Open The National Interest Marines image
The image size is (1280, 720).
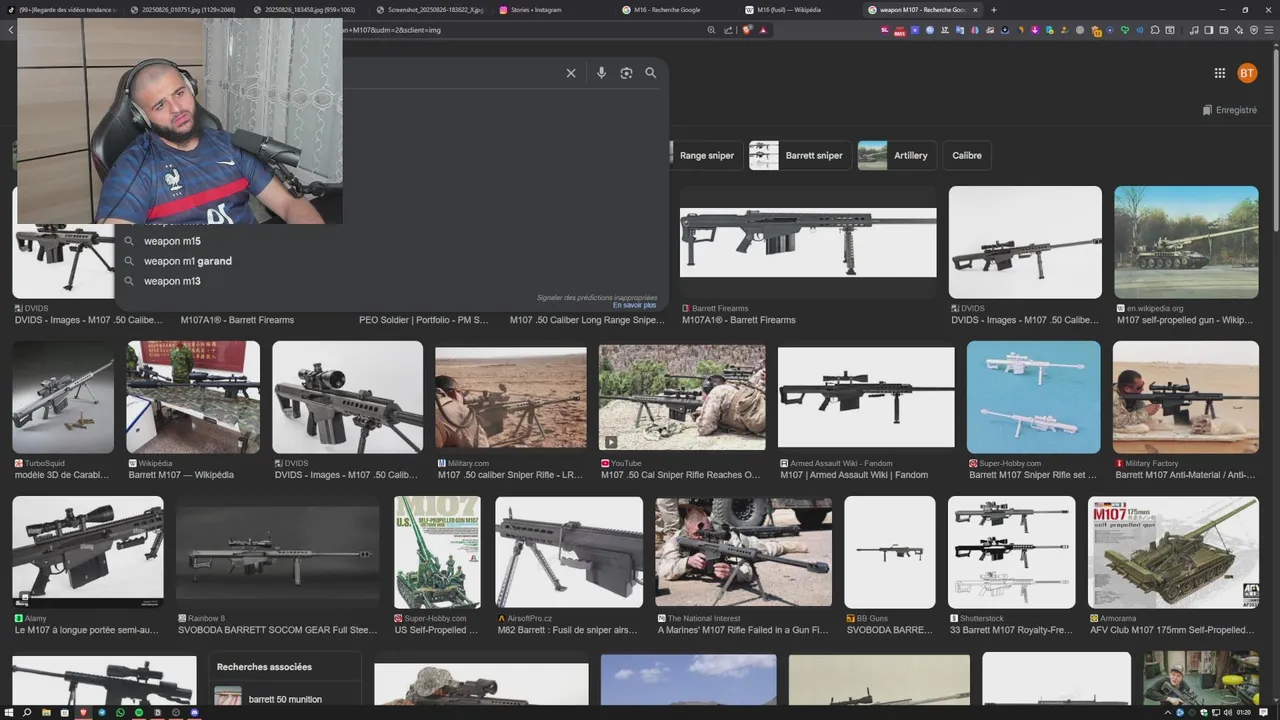tap(744, 552)
